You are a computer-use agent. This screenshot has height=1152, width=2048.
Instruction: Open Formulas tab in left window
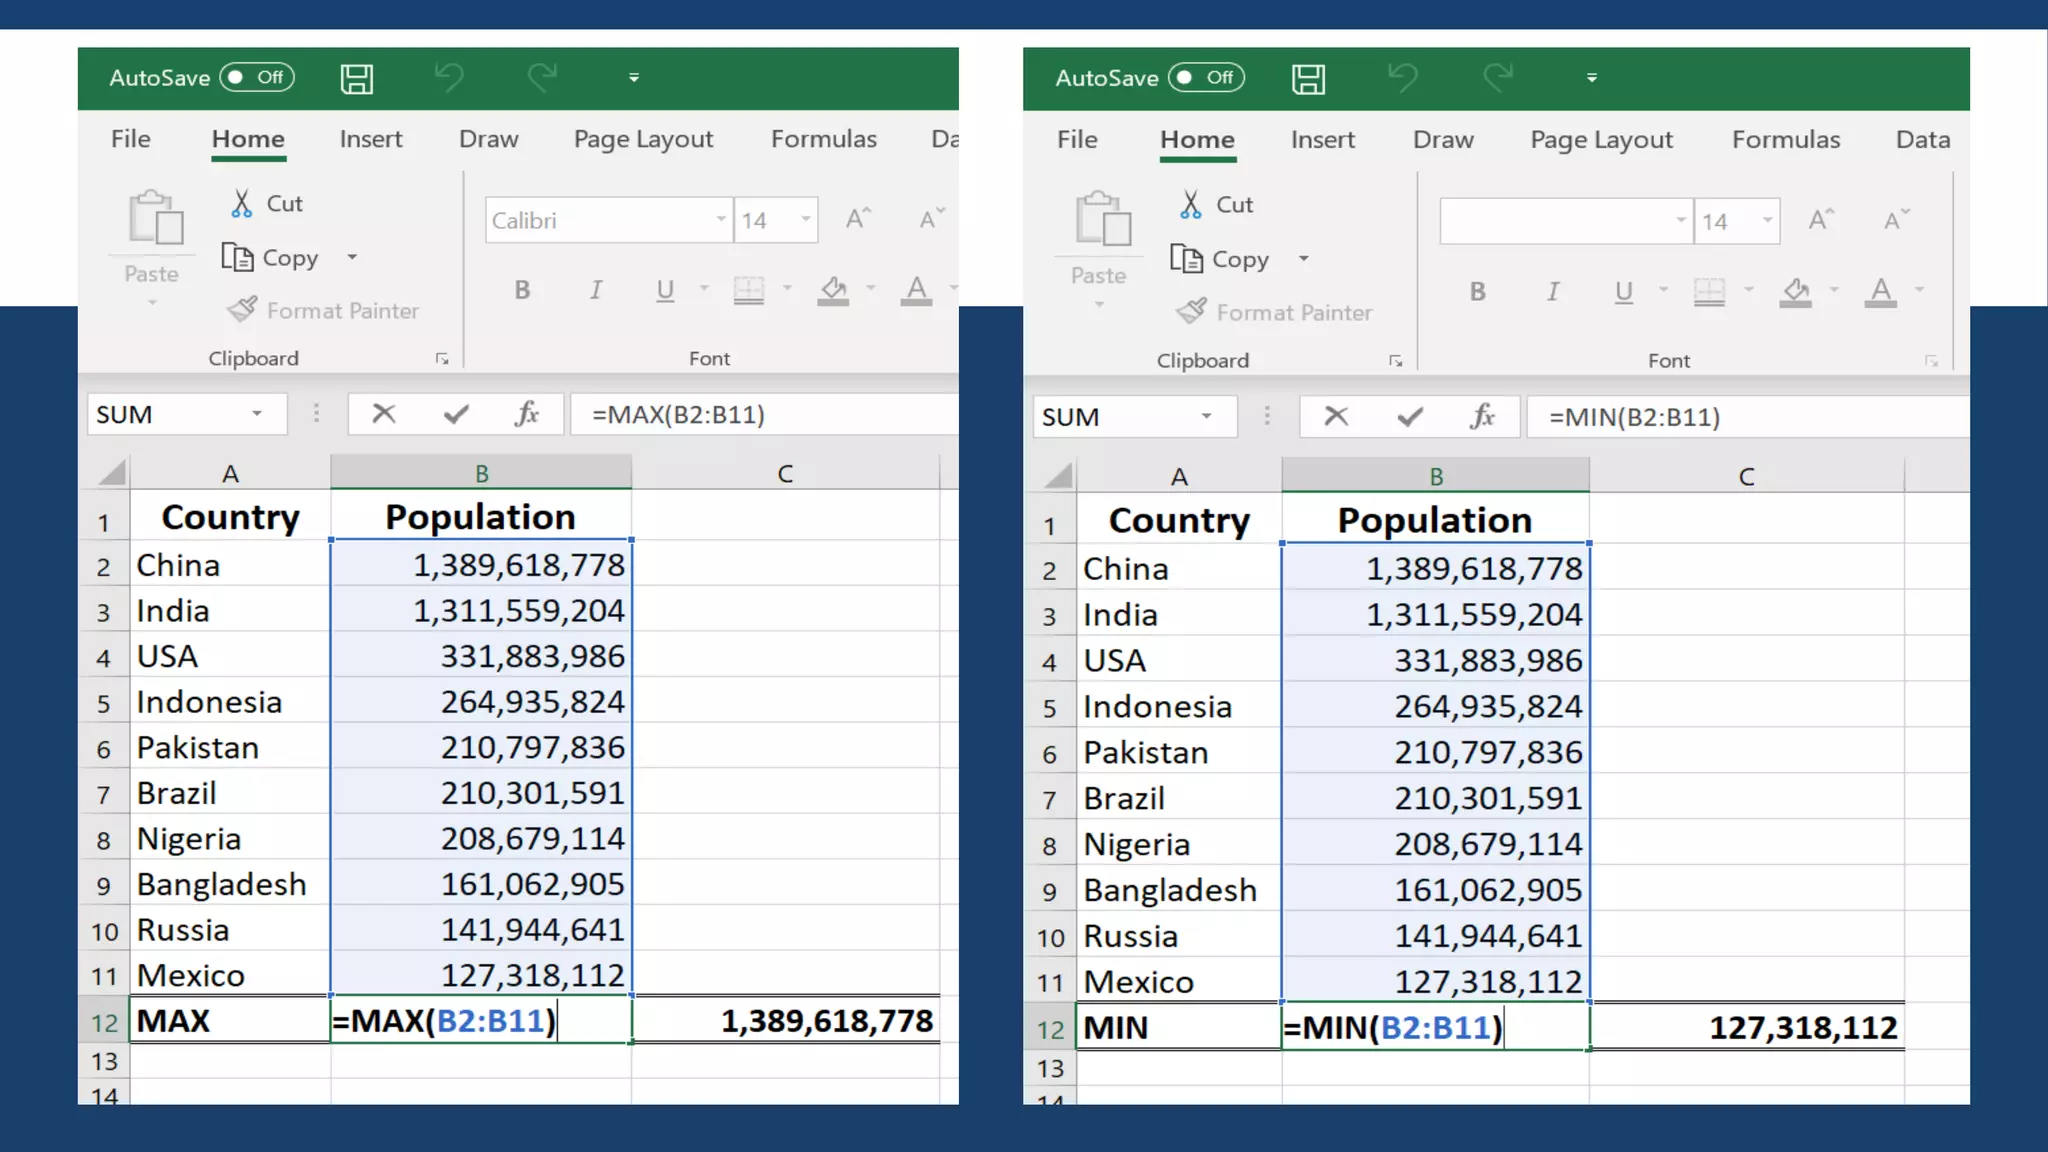tap(823, 139)
